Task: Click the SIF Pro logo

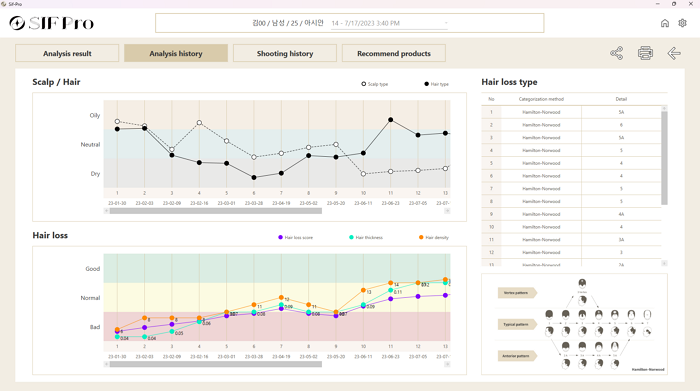Action: coord(52,23)
